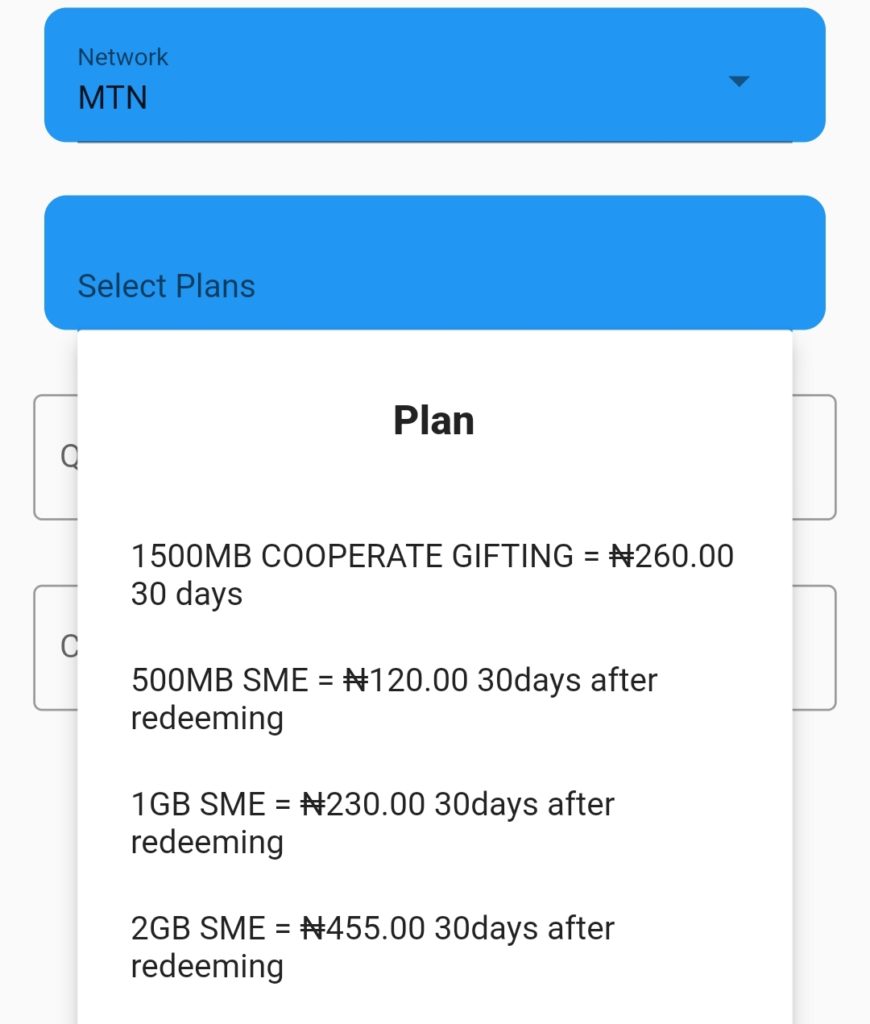Click the small Network label text
This screenshot has height=1024, width=870.
coord(123,57)
